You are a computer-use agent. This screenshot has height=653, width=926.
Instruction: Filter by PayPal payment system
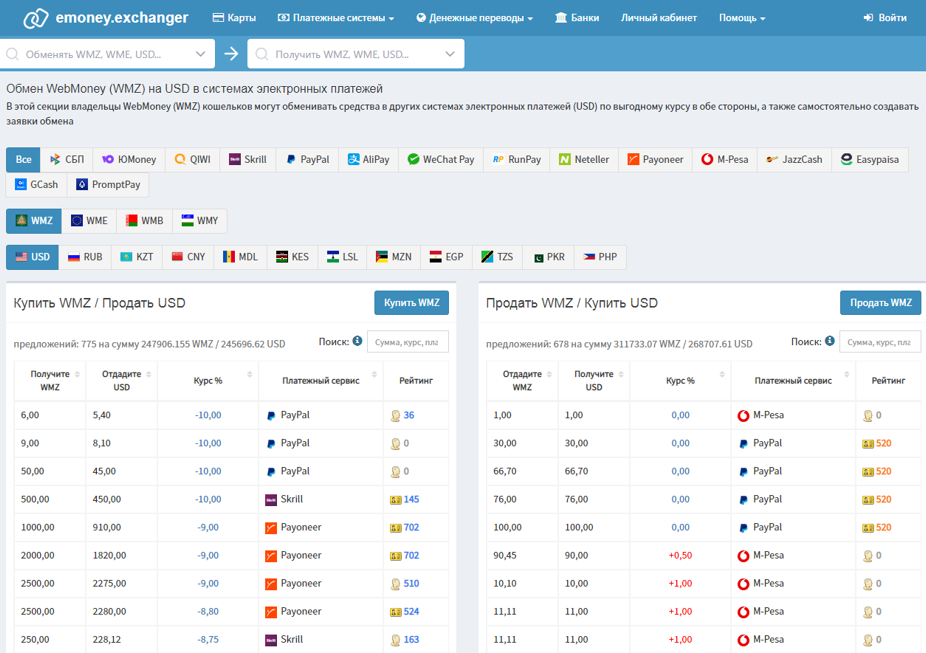click(307, 159)
